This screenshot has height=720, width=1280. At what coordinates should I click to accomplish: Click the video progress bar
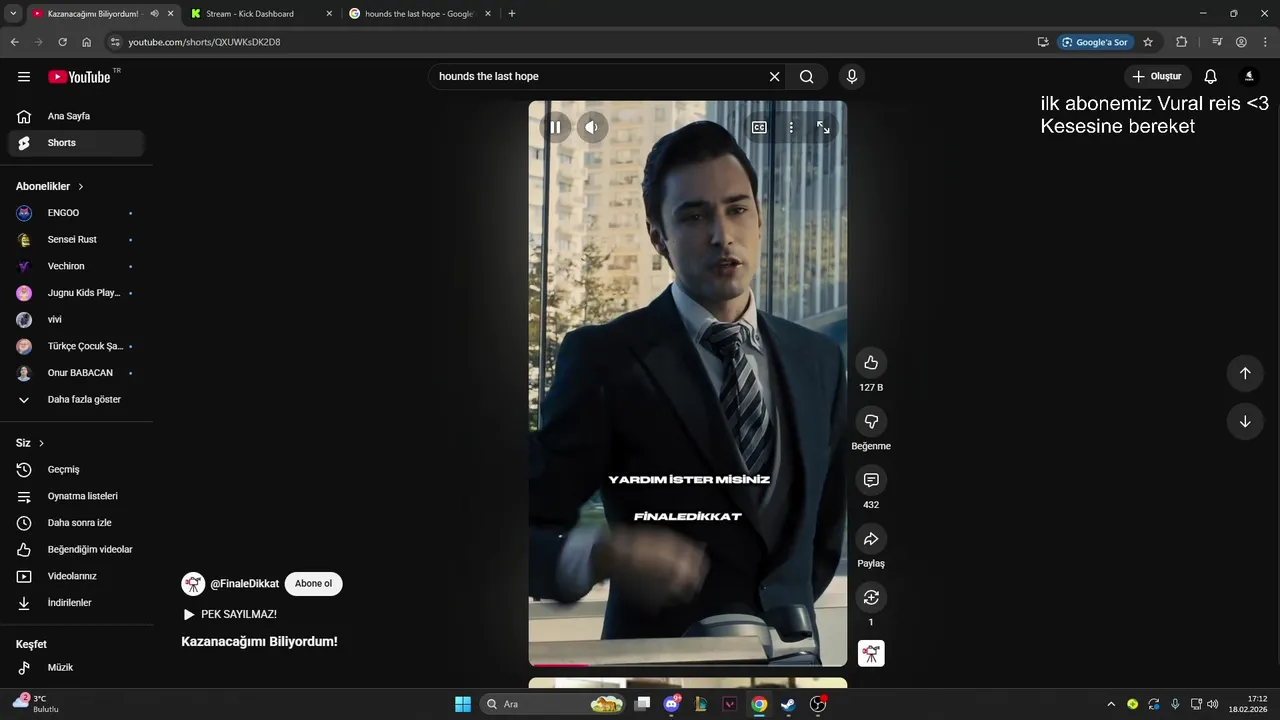[x=688, y=664]
